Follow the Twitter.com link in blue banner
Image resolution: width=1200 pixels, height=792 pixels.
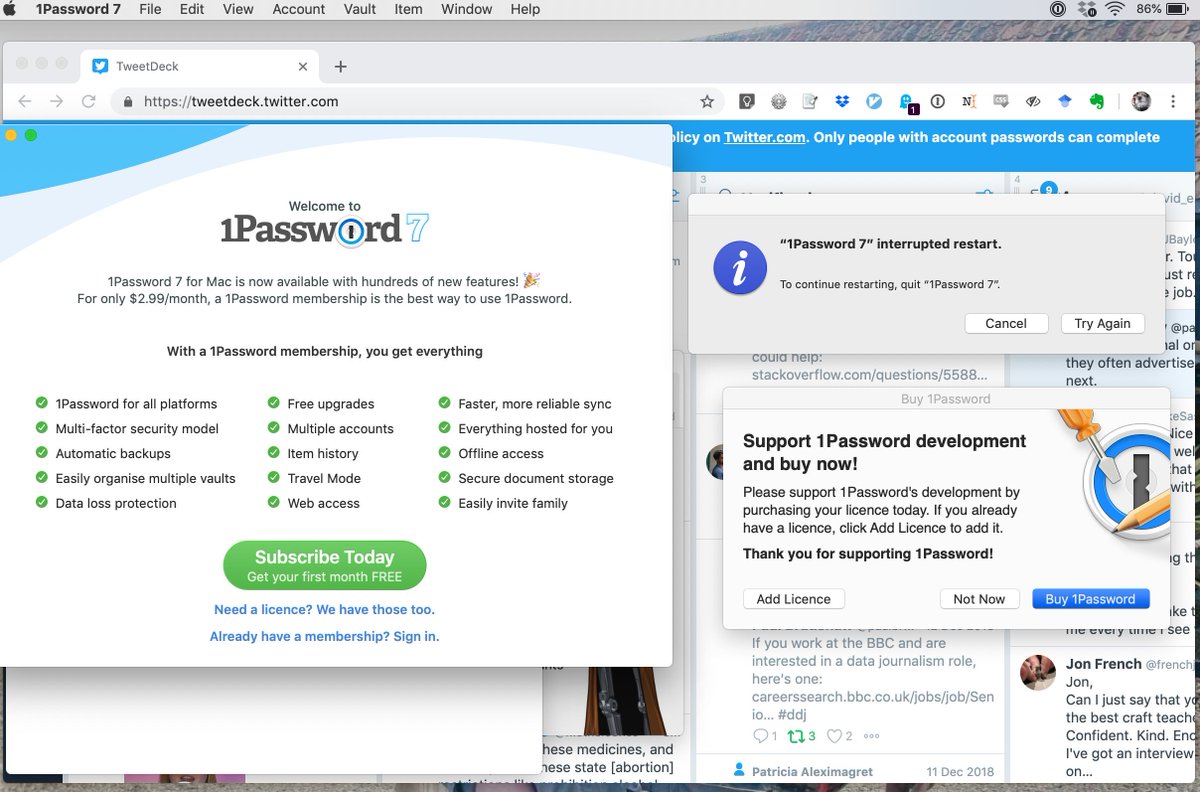point(765,137)
